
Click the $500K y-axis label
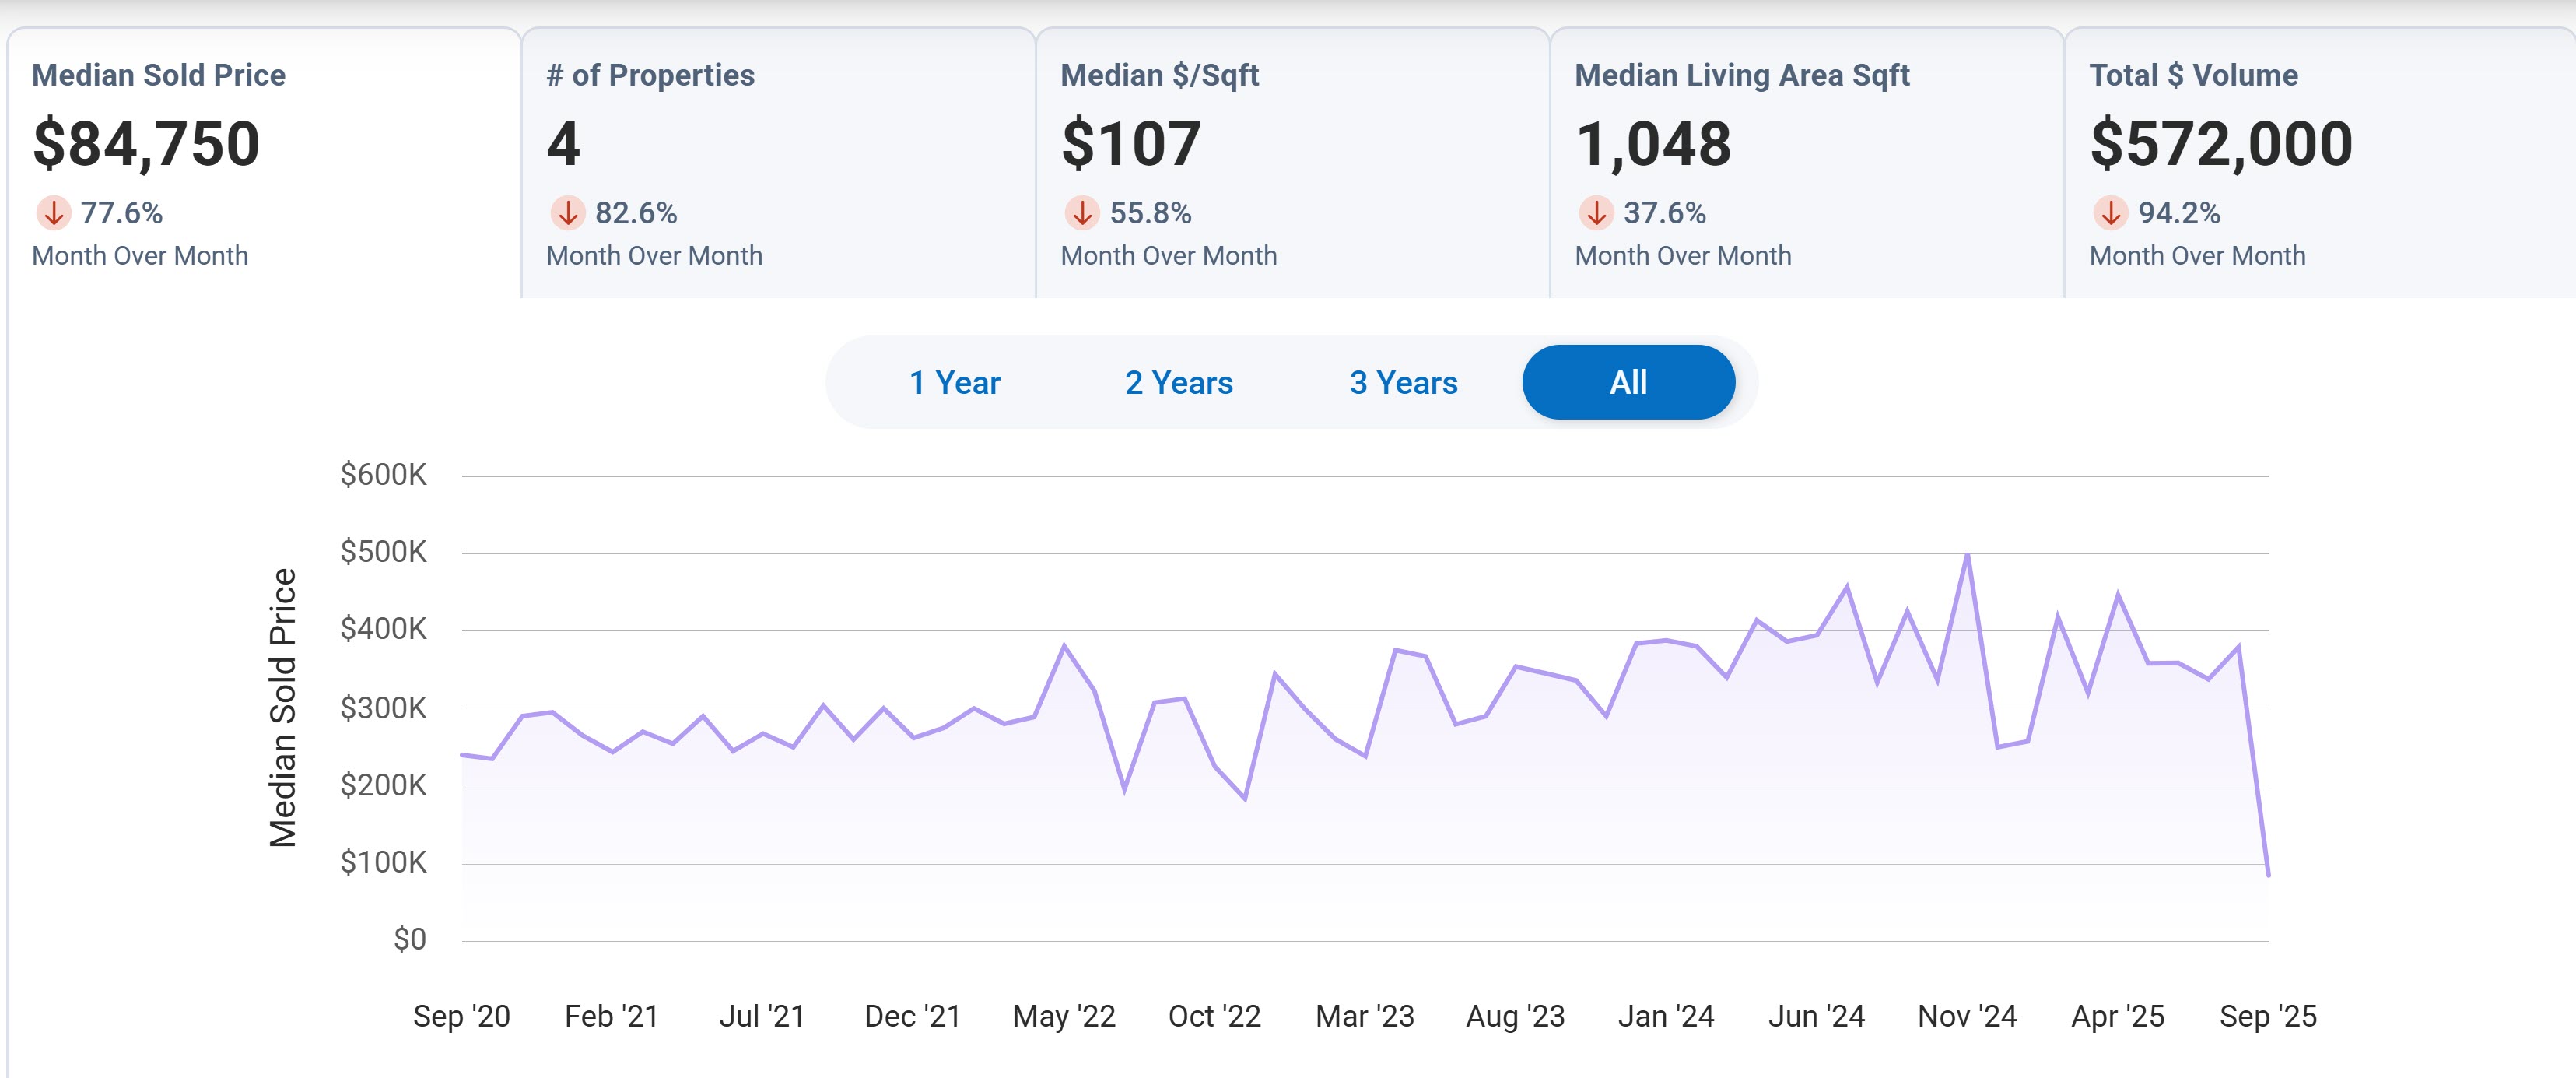[383, 551]
